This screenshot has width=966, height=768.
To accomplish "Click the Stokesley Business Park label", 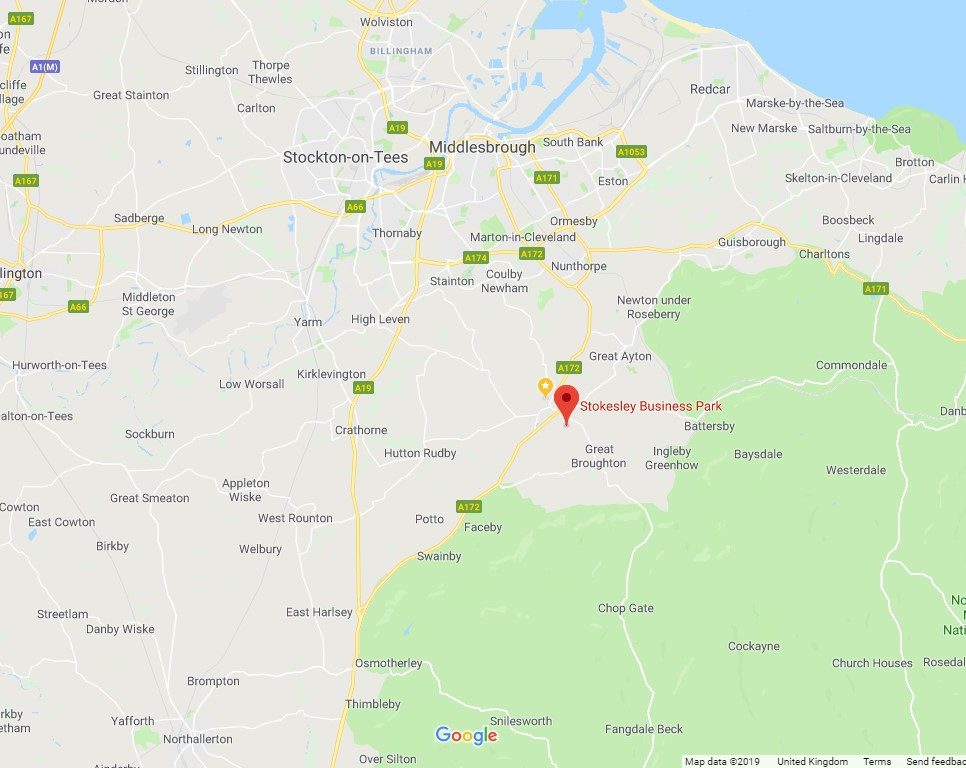I will (x=651, y=406).
